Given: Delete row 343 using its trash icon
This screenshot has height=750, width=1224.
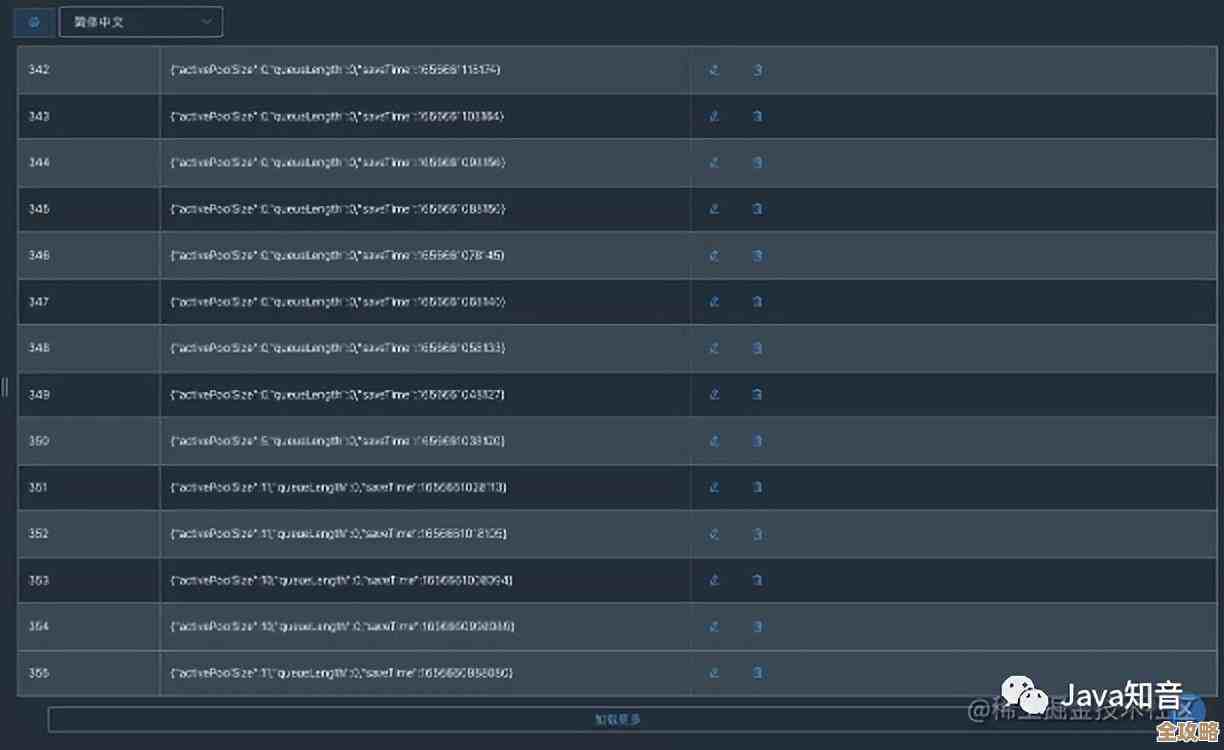Looking at the screenshot, I should 757,116.
